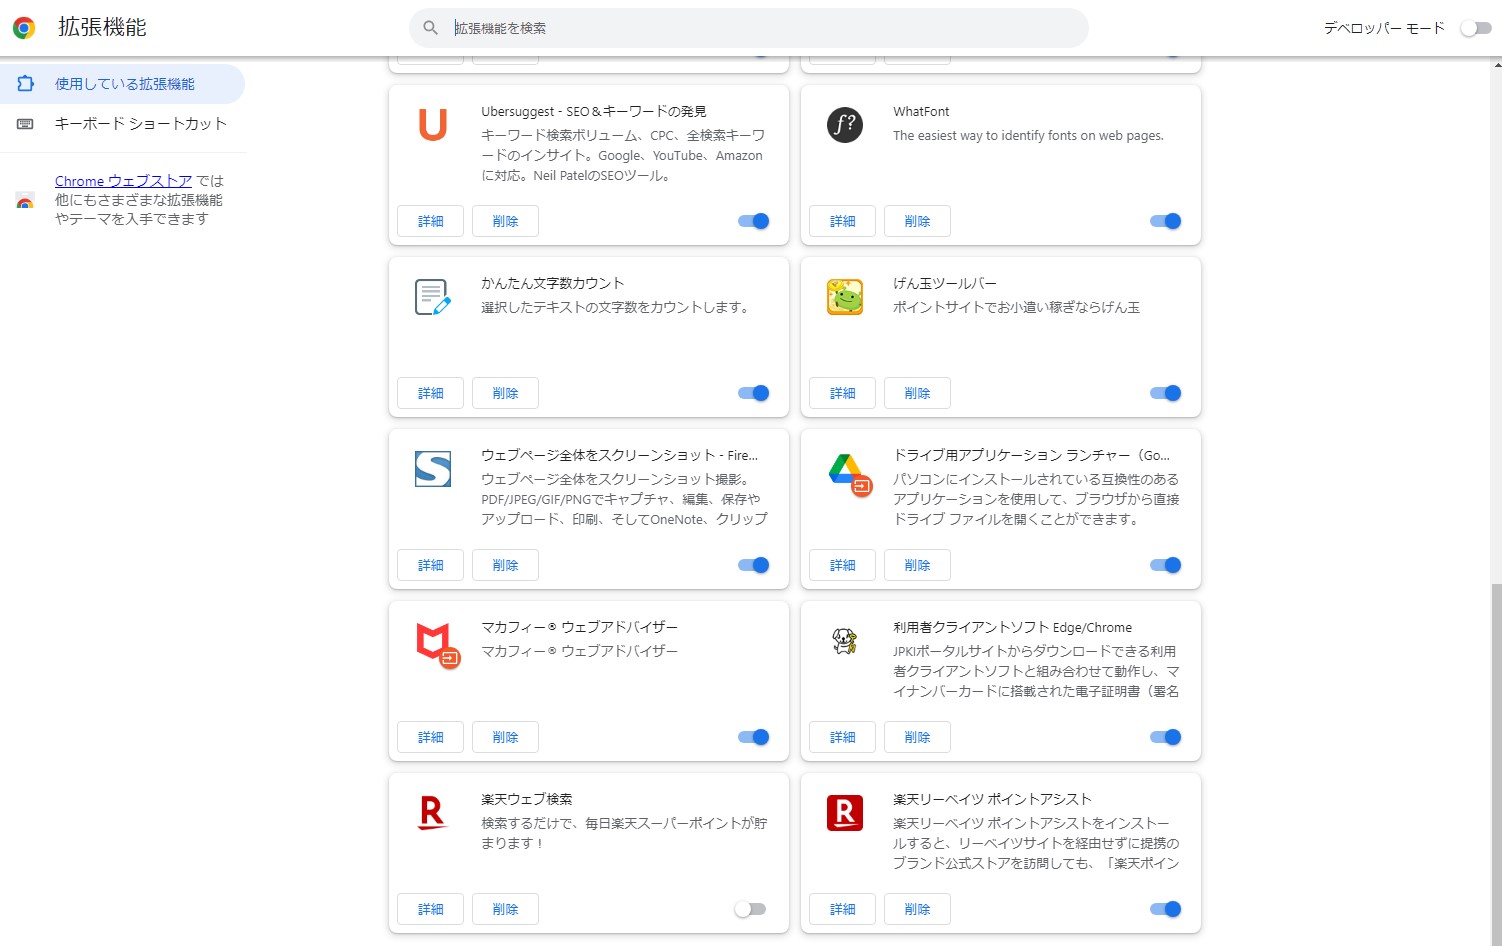Screen dimensions: 1502x946
Task: Click the scrollbar up arrow
Action: (x=1496, y=64)
